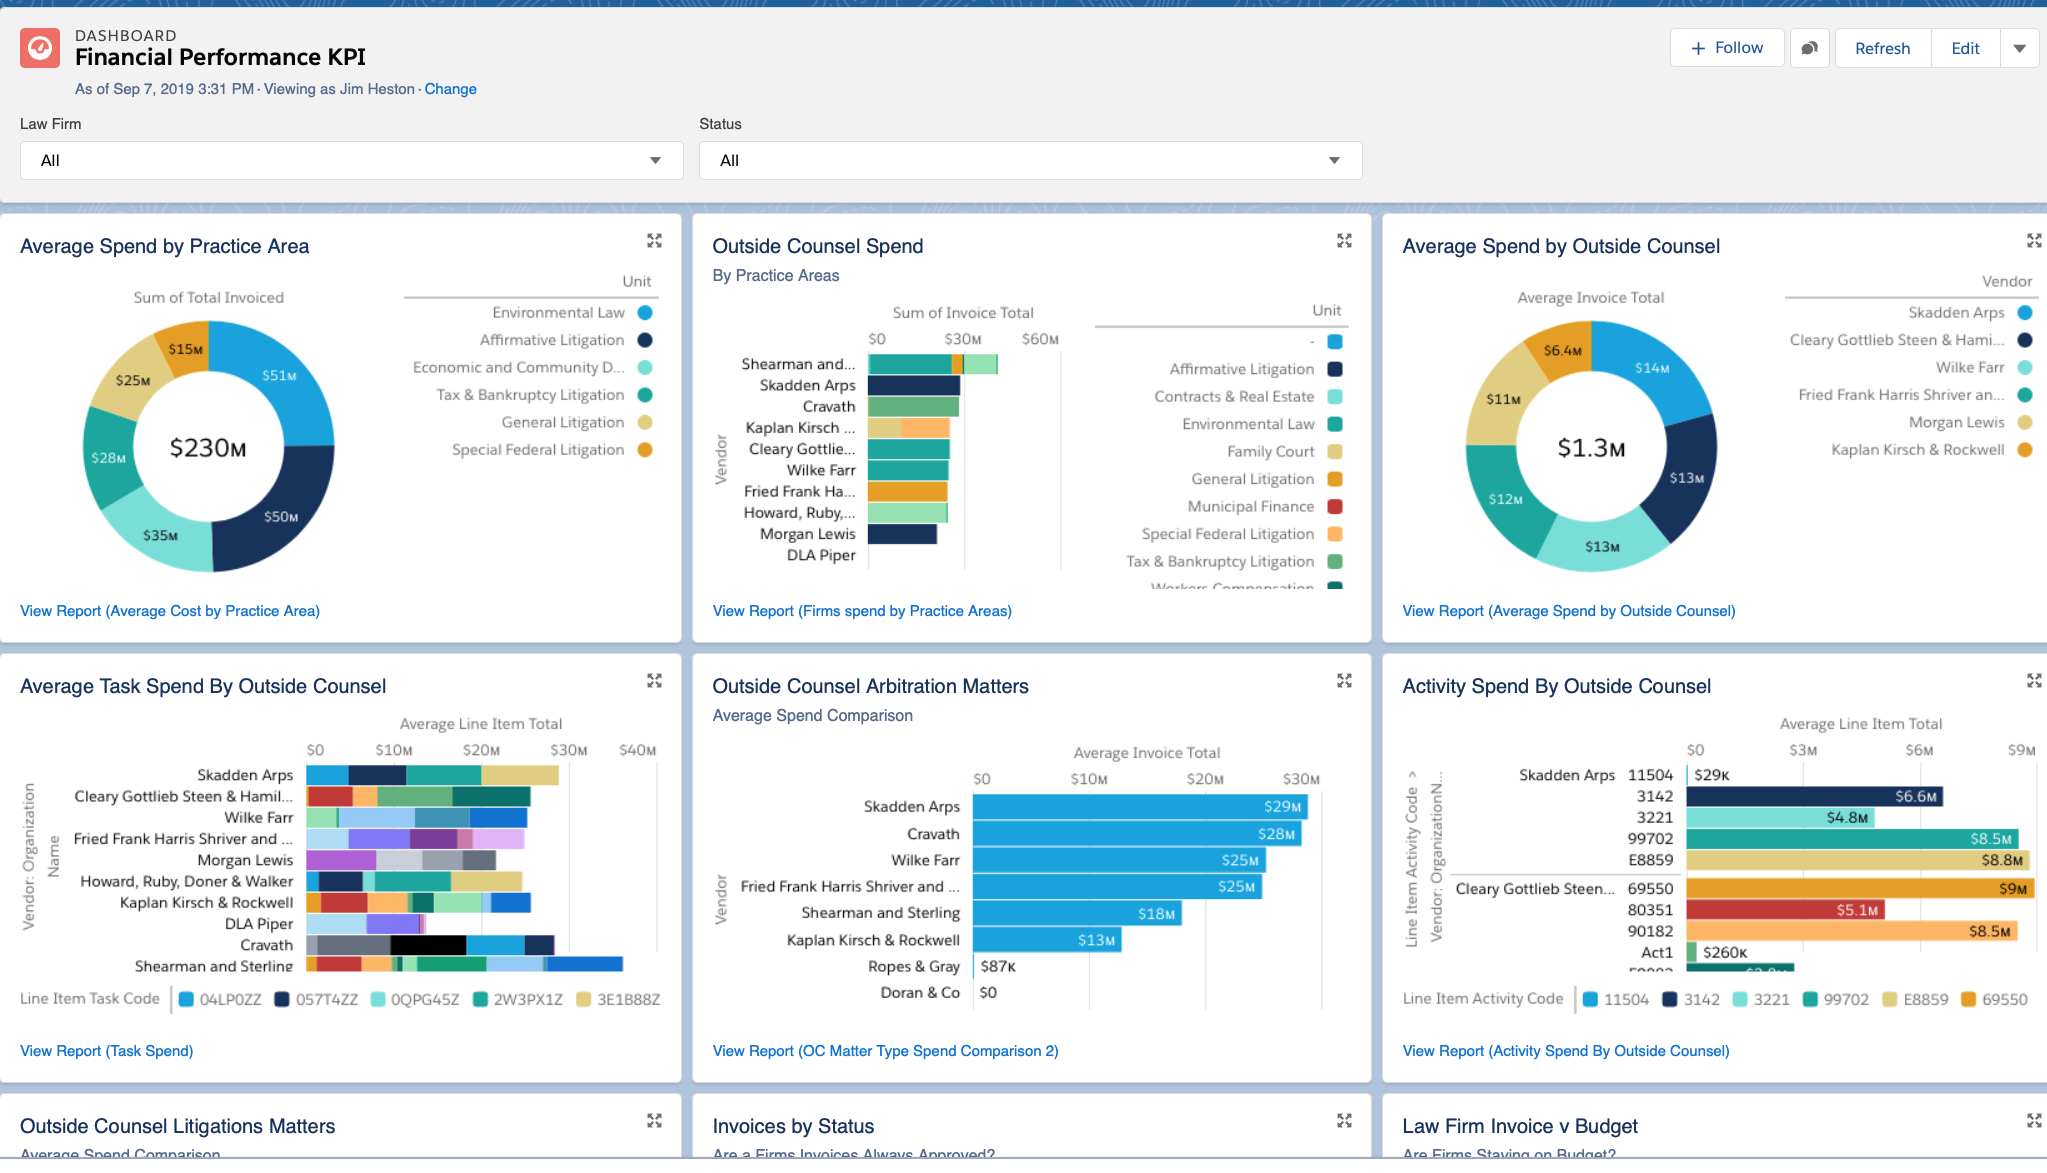
Task: Expand the Outside Counsel Spend widget
Action: click(1344, 240)
